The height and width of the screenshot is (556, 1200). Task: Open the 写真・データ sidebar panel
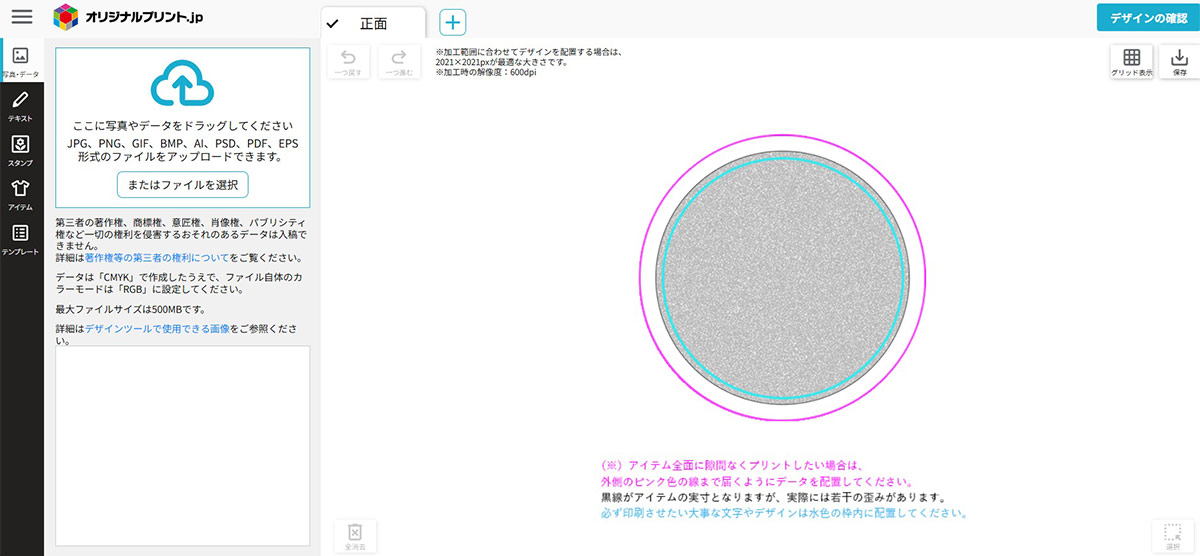coord(21,61)
